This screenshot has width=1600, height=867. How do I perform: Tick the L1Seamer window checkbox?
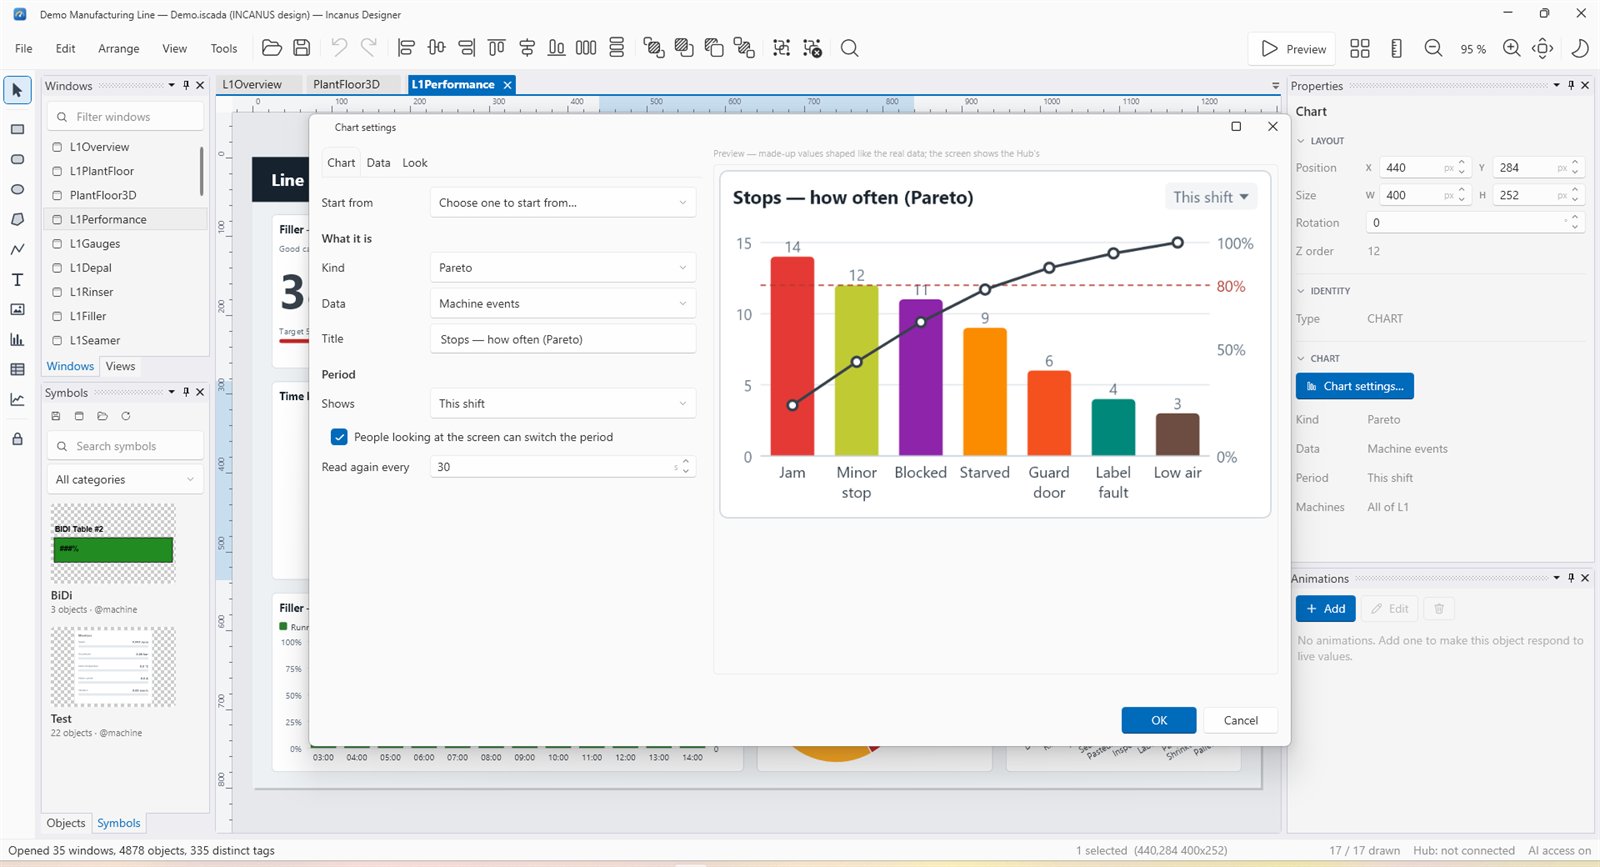click(x=58, y=341)
